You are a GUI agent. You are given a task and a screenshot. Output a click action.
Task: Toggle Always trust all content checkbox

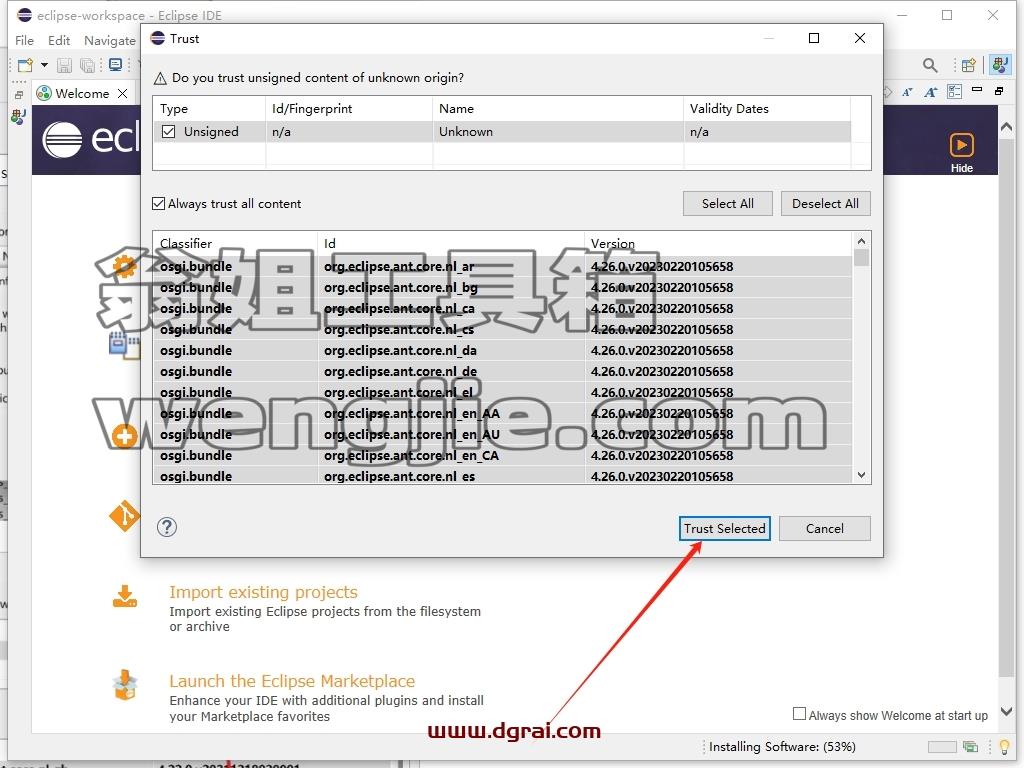[159, 204]
